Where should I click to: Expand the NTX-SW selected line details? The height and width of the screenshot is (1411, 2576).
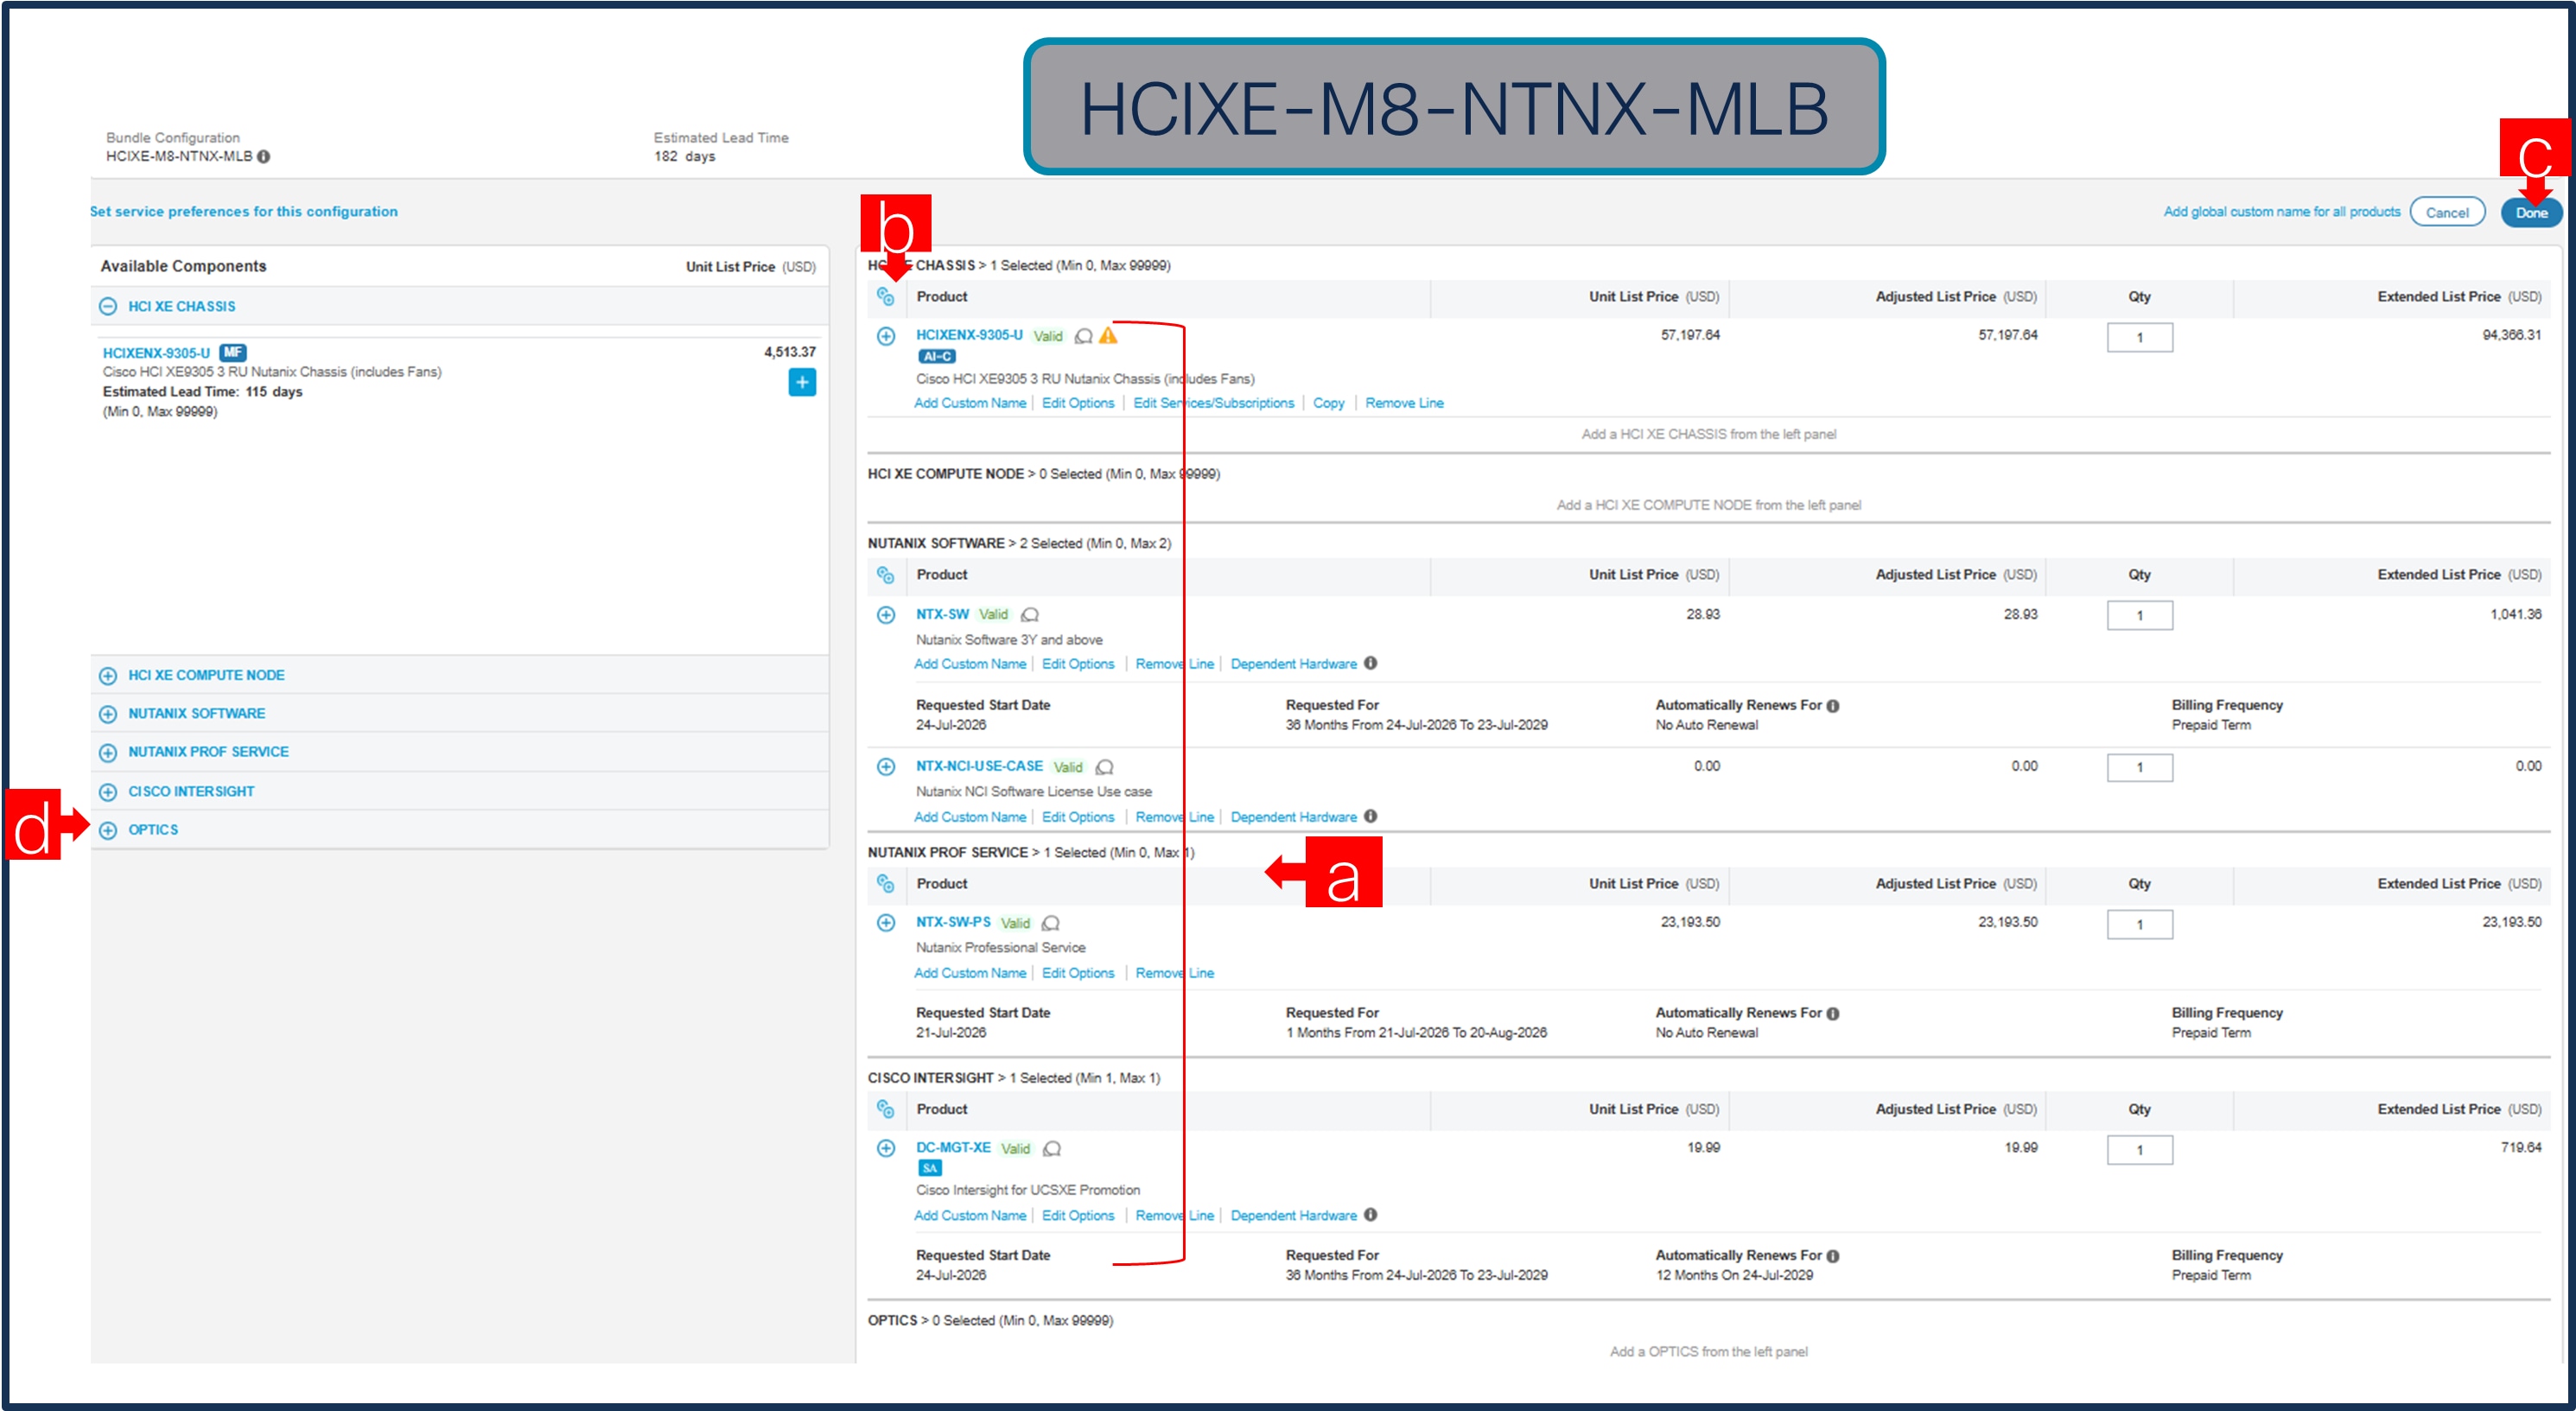pos(885,615)
